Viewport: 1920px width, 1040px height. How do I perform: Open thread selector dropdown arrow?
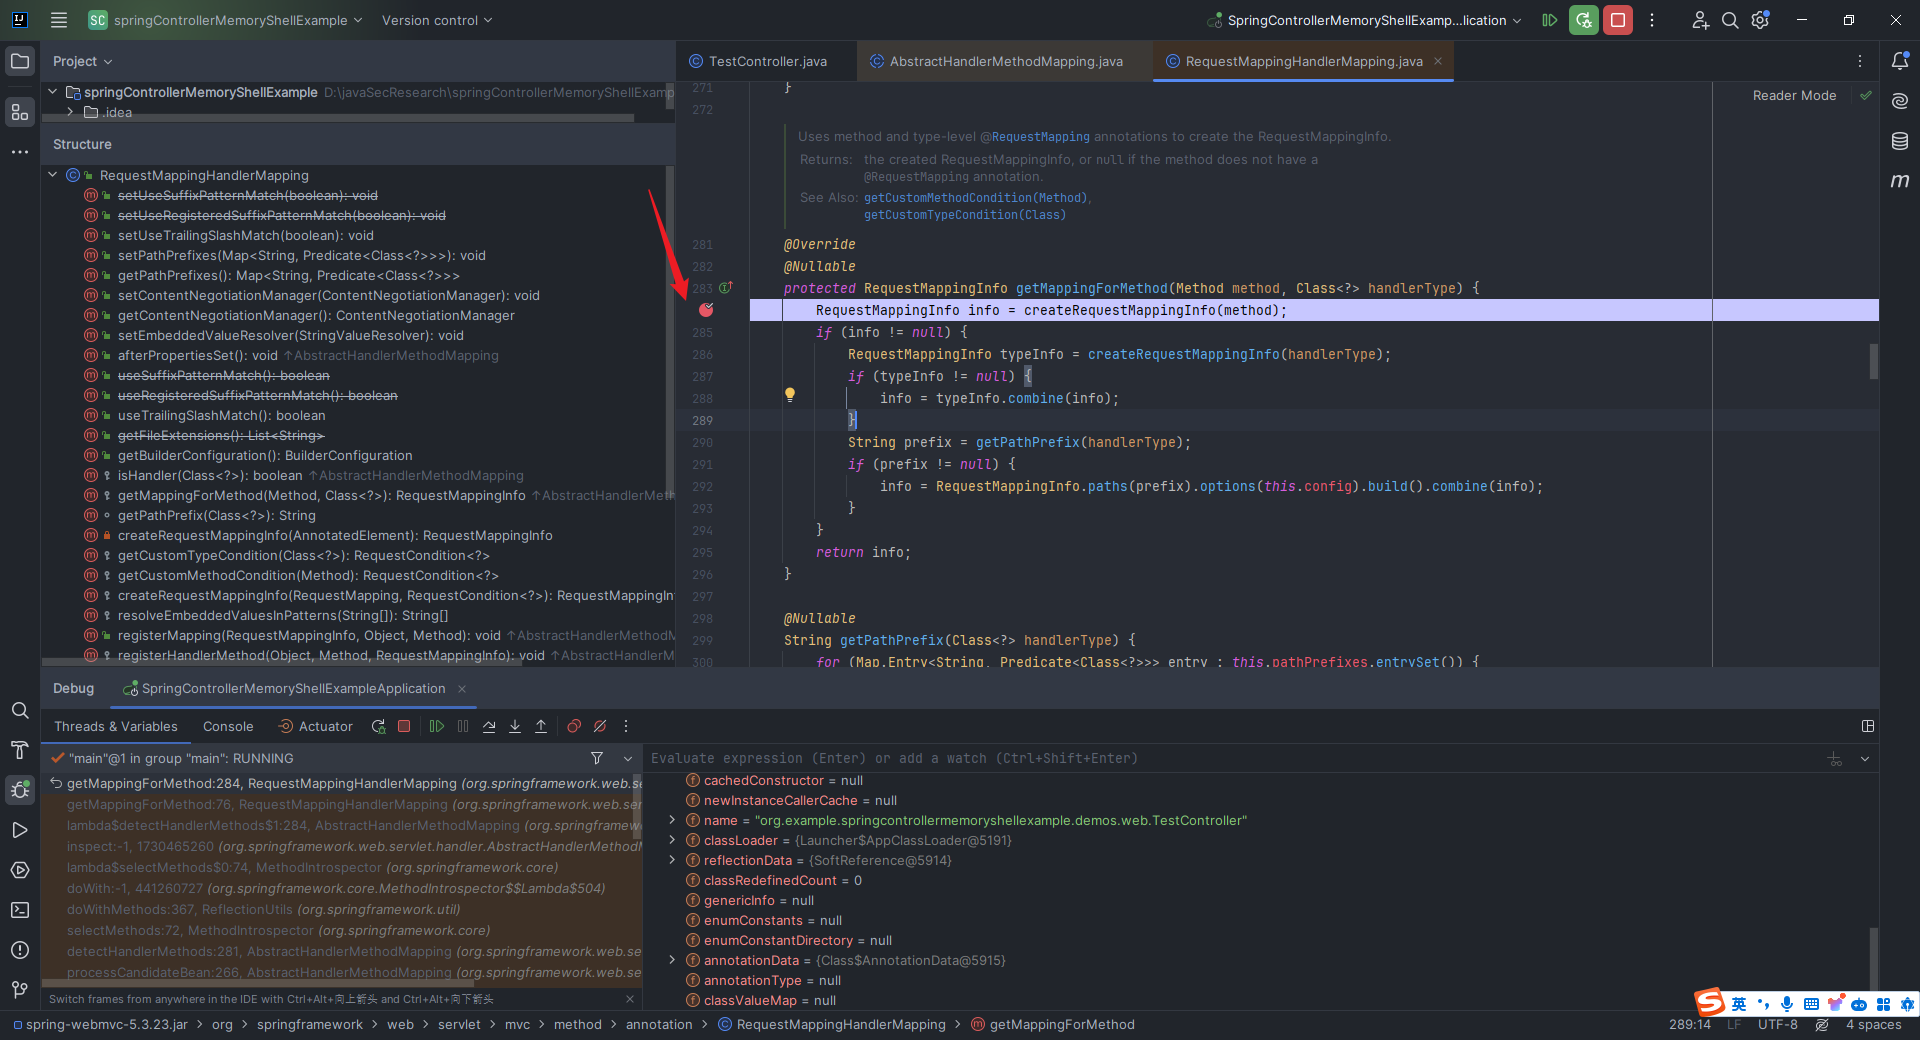pyautogui.click(x=628, y=759)
